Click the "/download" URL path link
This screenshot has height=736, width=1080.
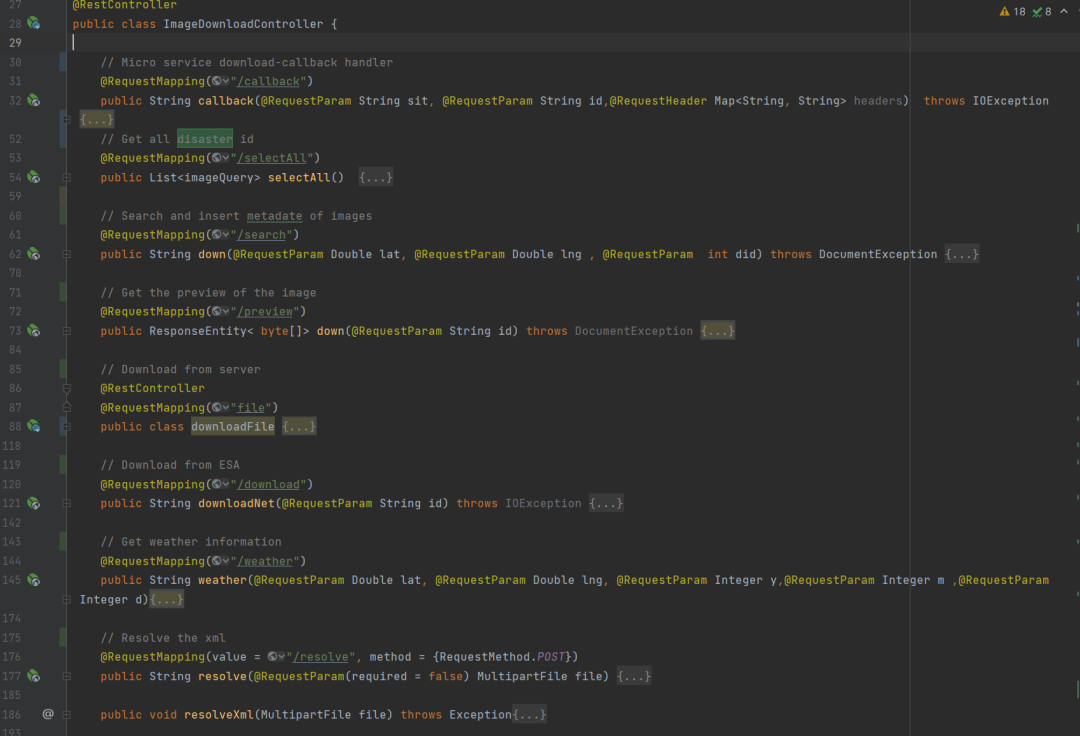click(x=272, y=484)
